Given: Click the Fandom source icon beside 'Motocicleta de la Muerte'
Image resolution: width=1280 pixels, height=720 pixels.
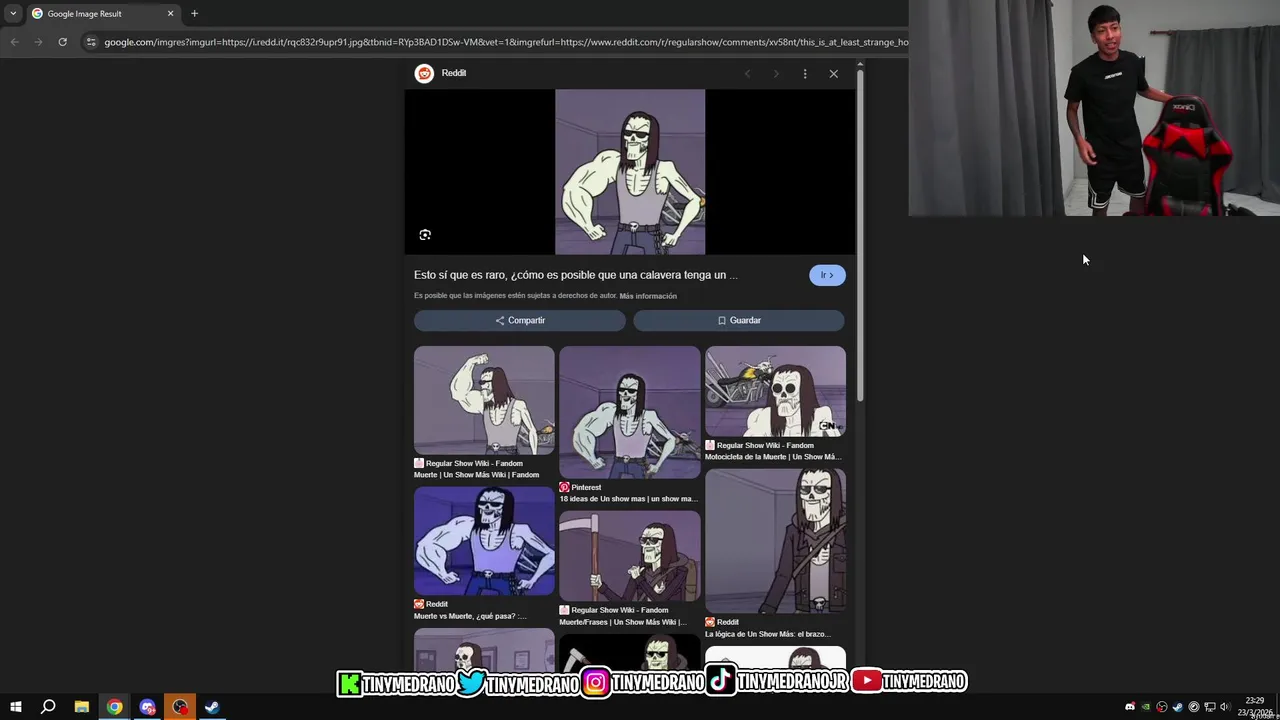Looking at the screenshot, I should point(710,445).
